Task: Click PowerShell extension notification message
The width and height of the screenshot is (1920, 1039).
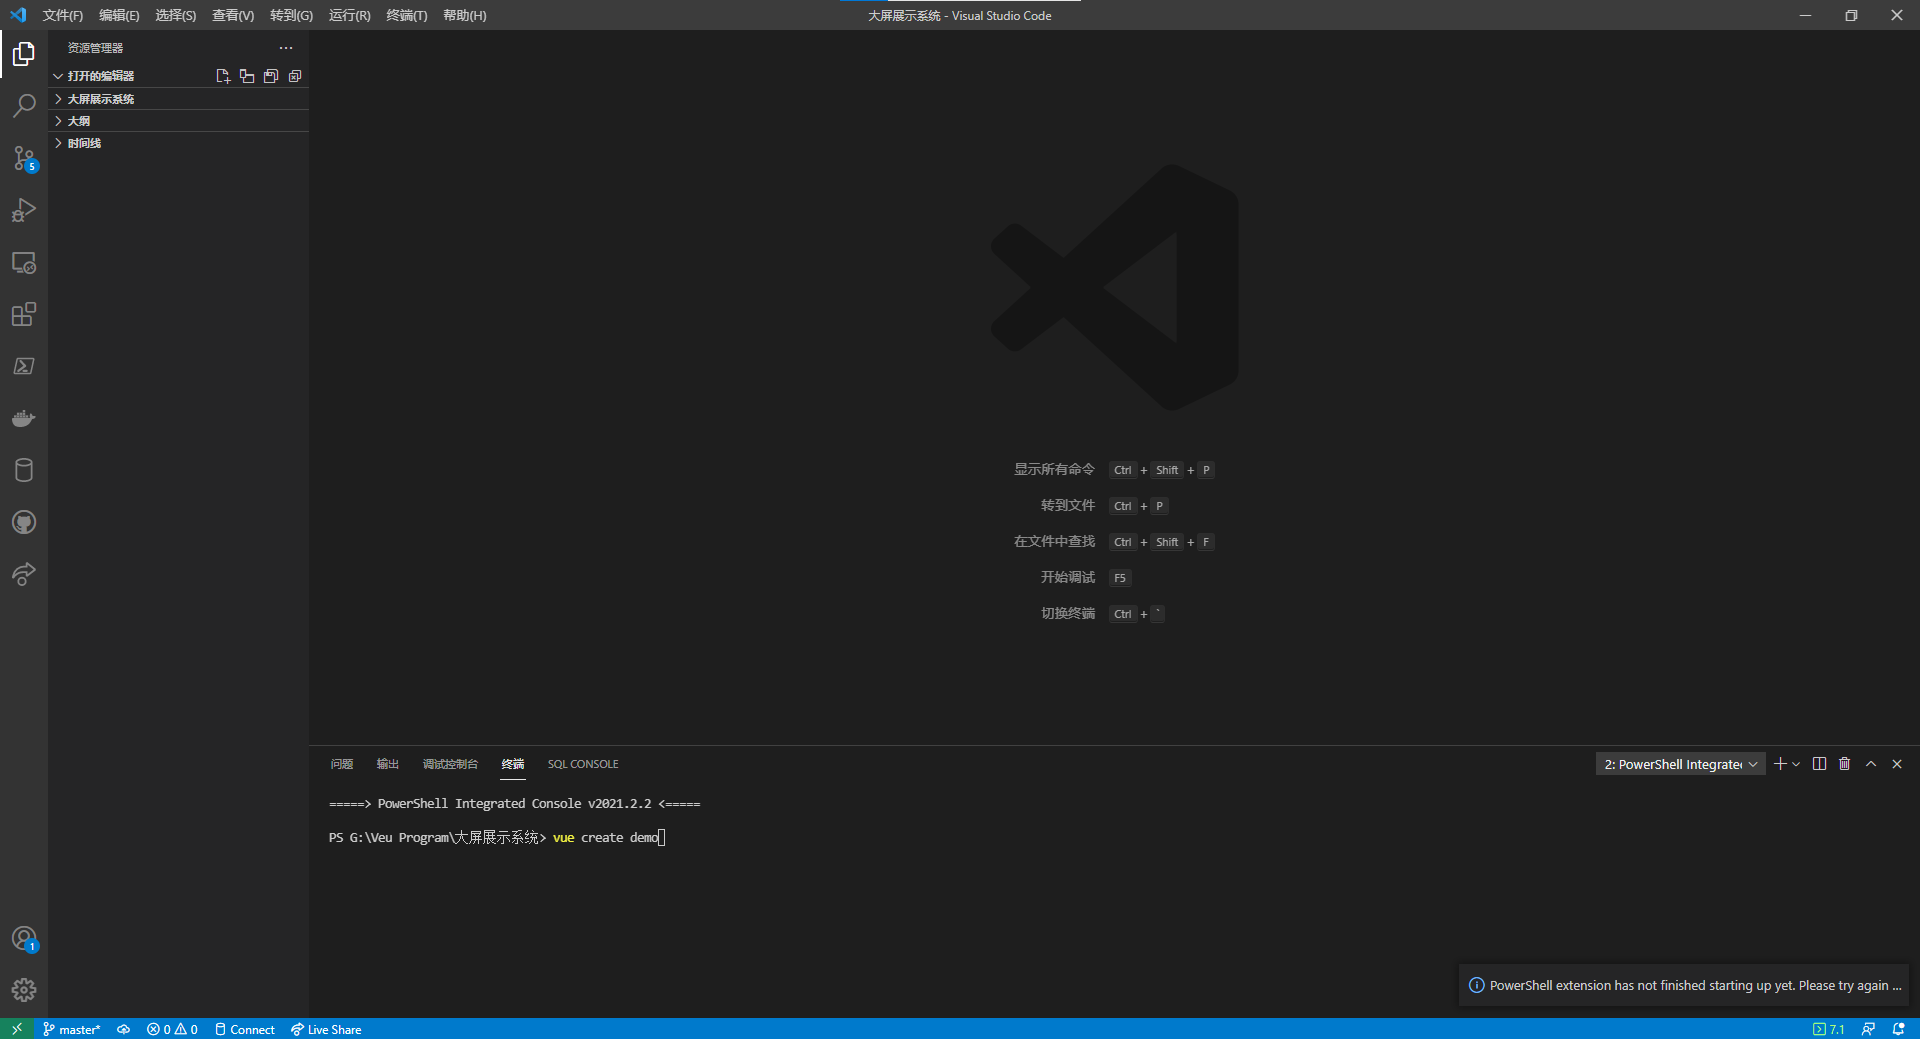Action: pyautogui.click(x=1695, y=985)
